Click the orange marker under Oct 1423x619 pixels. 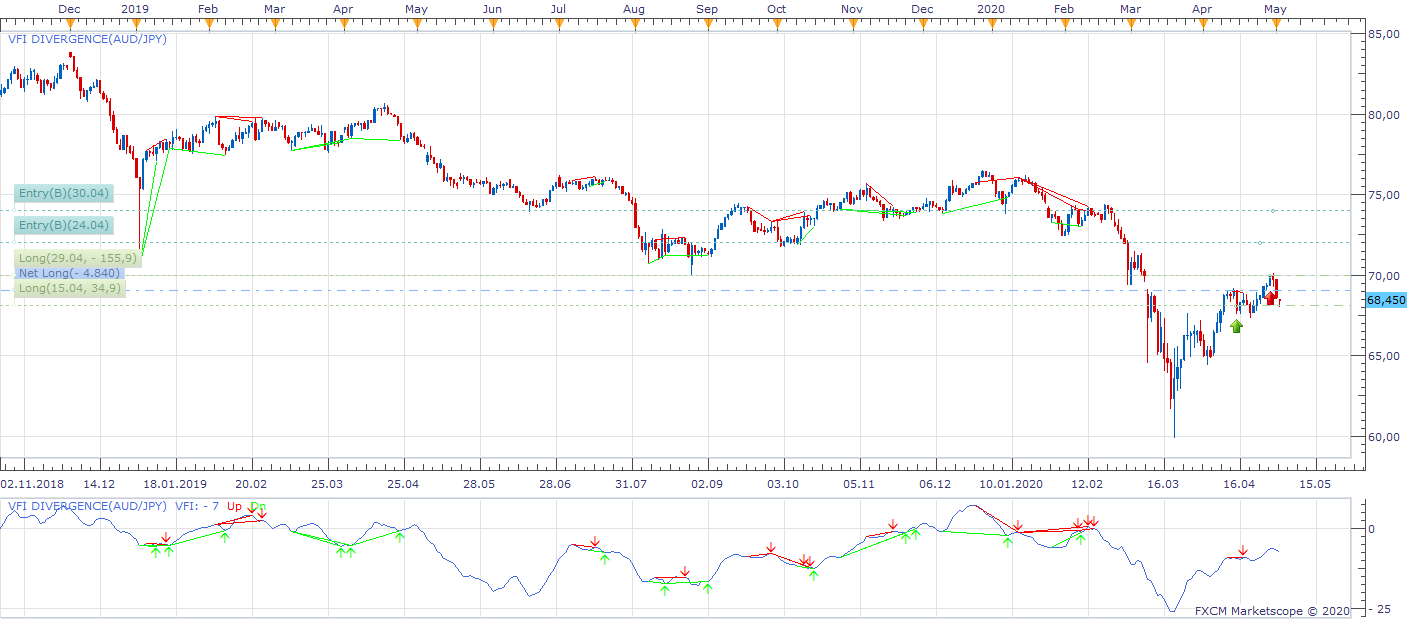click(777, 25)
